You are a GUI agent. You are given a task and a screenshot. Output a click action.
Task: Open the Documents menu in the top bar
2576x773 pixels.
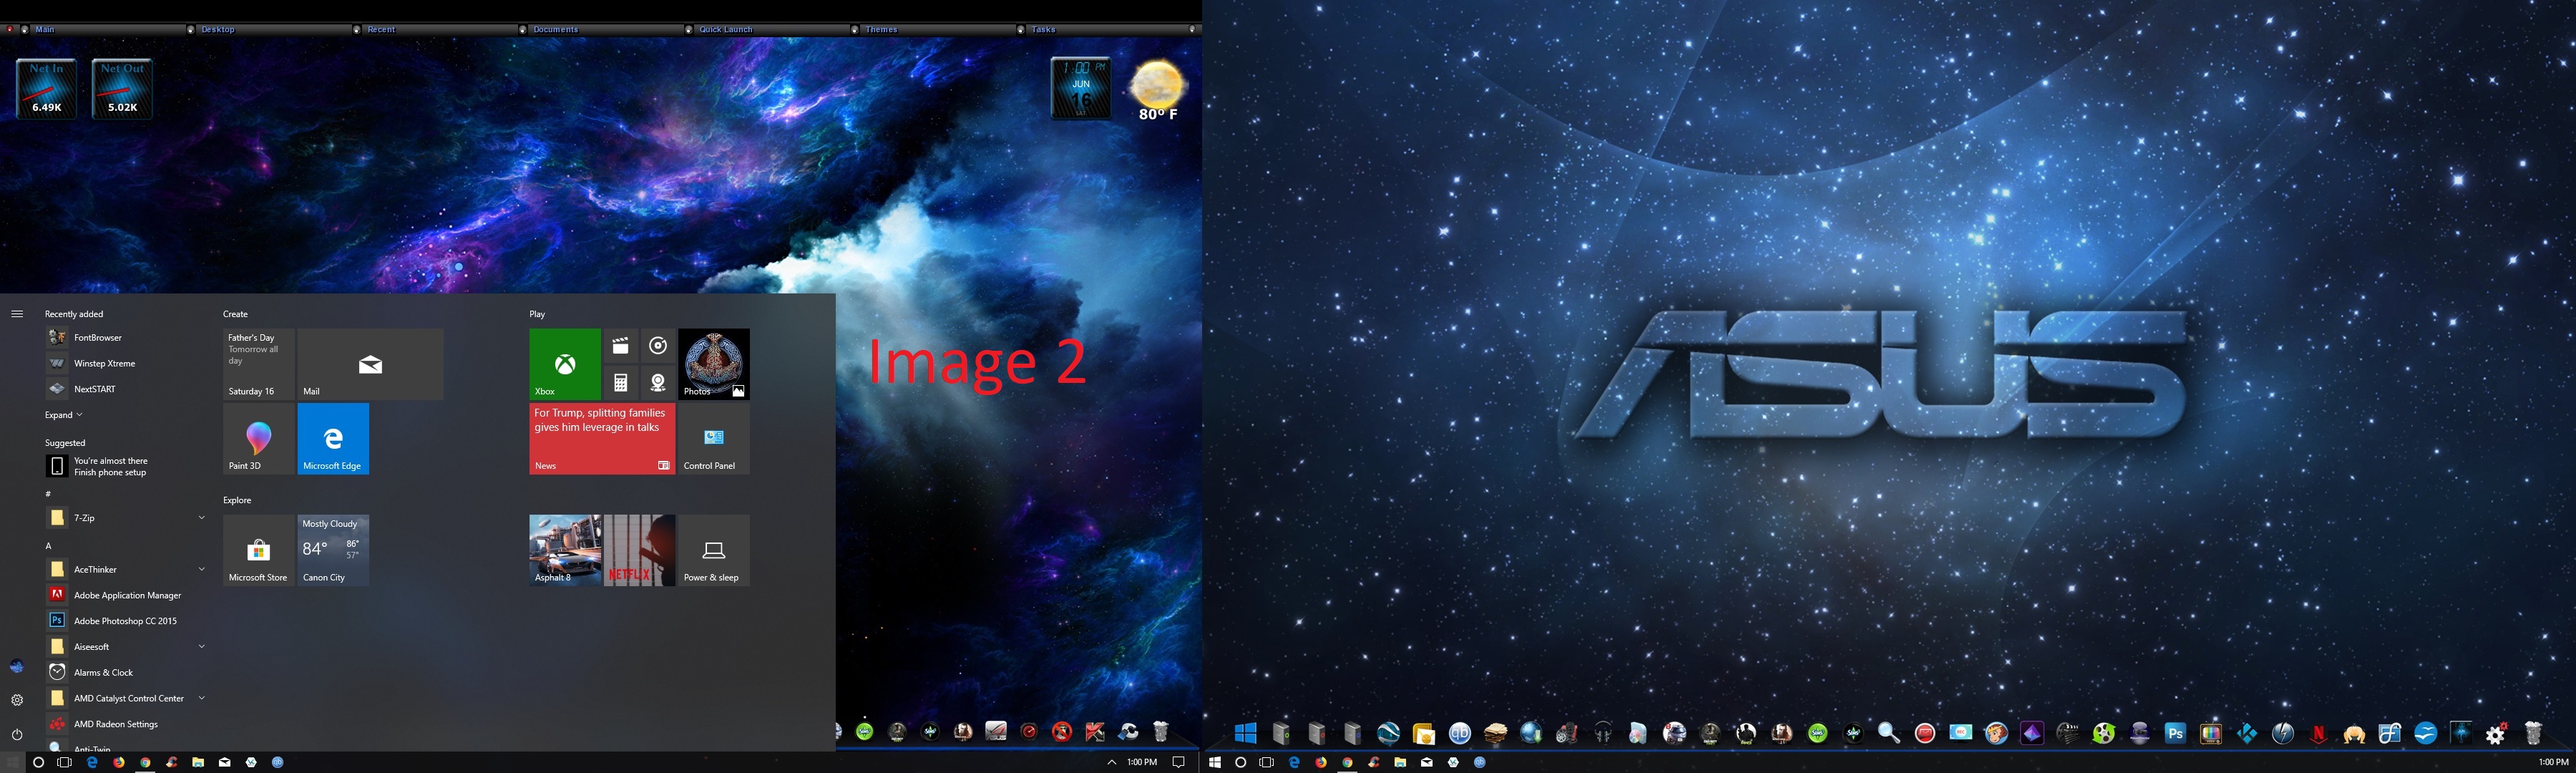pos(556,29)
